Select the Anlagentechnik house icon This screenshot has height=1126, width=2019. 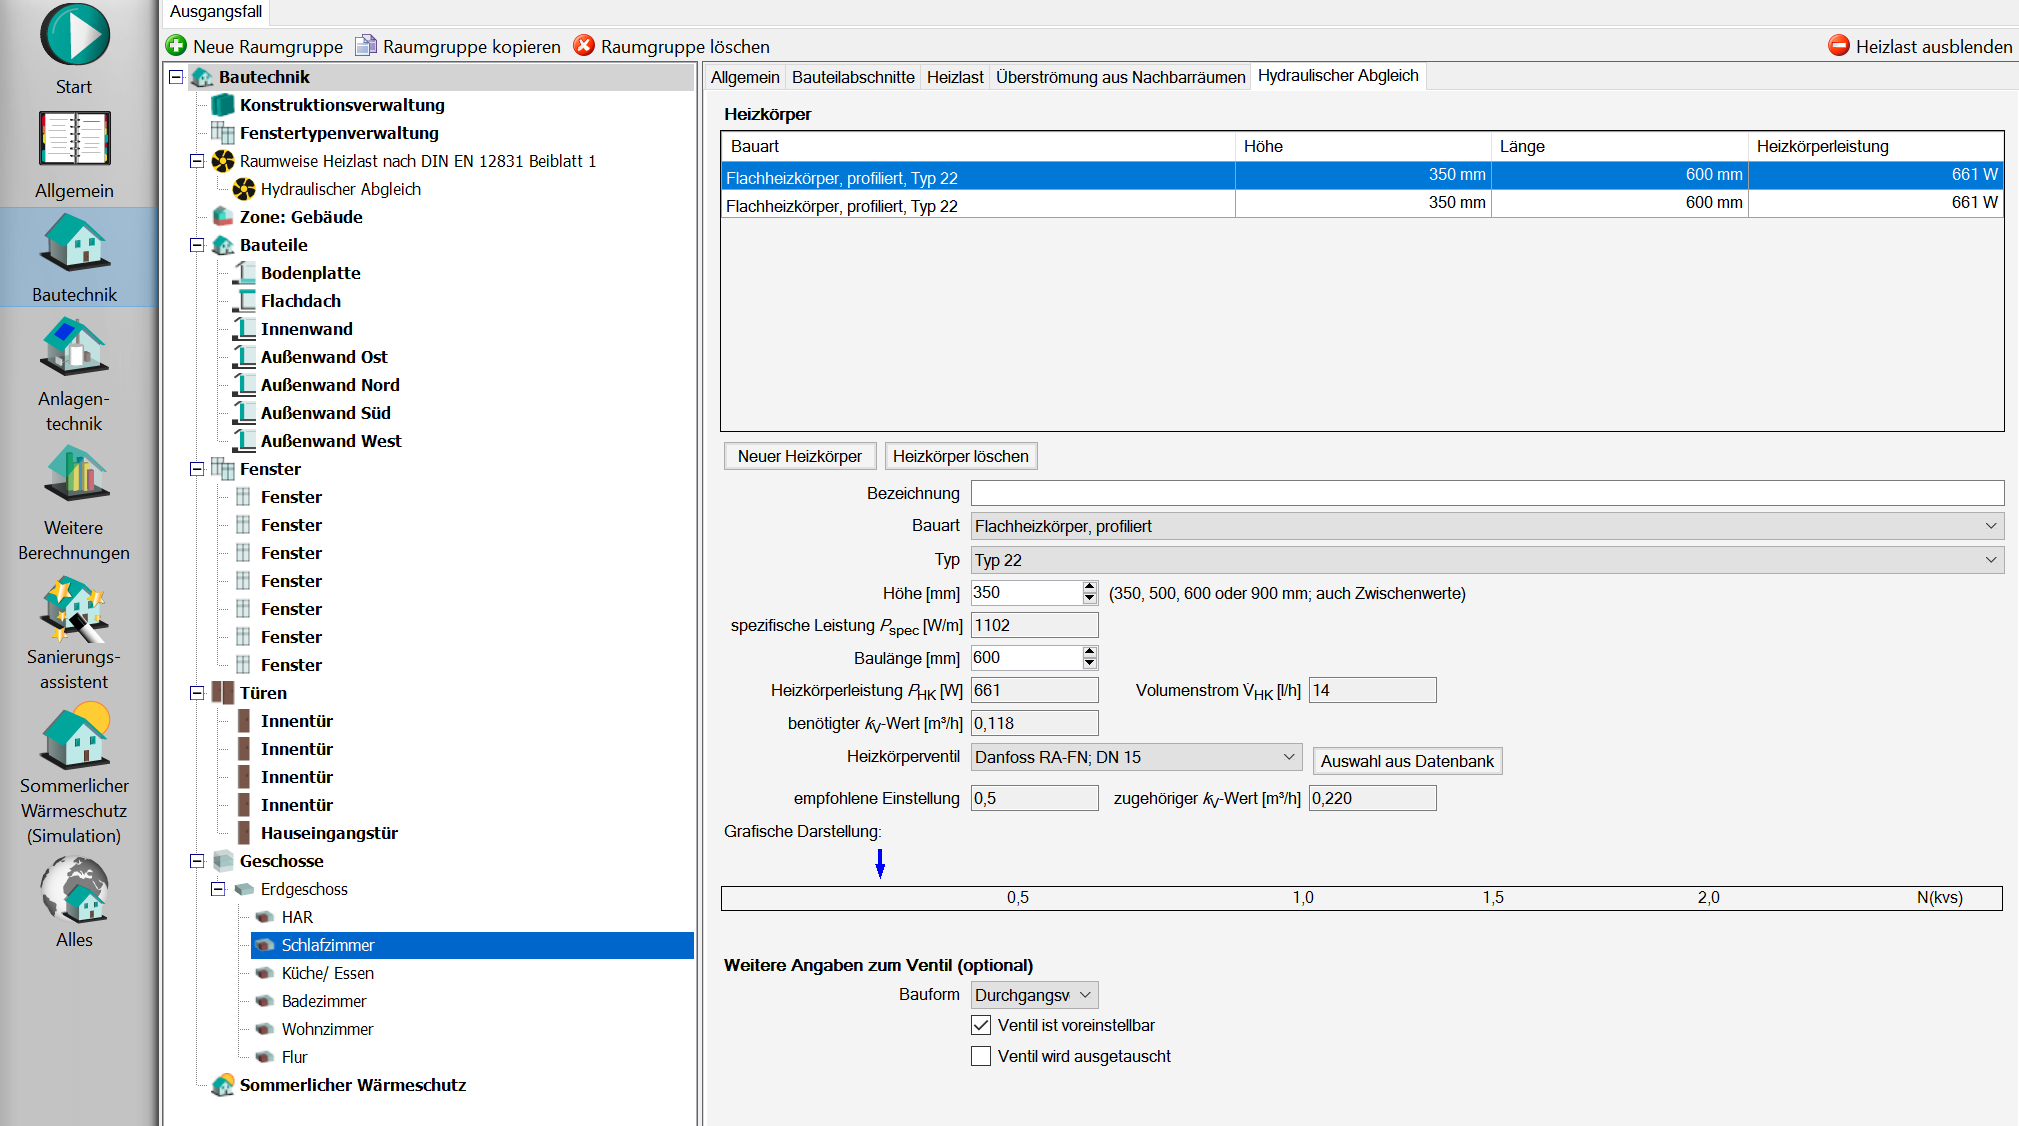[75, 347]
